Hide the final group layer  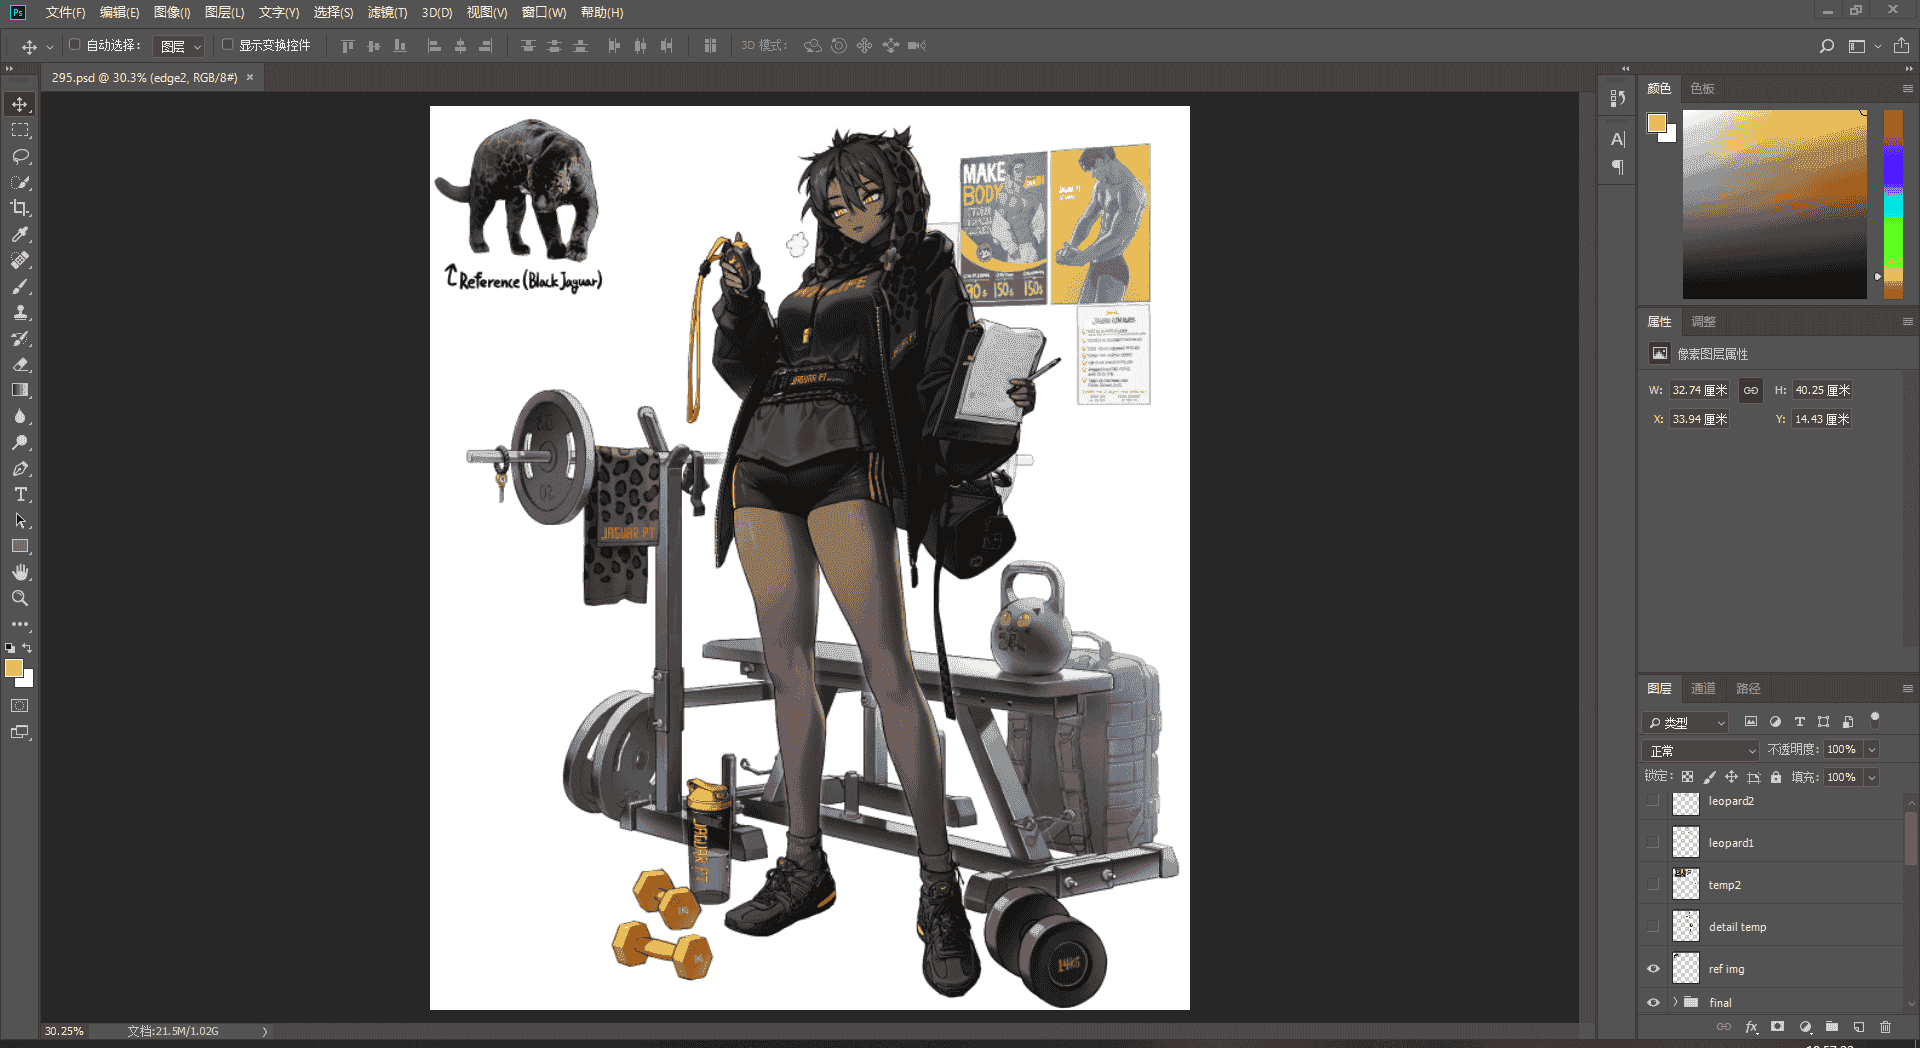(x=1653, y=1002)
